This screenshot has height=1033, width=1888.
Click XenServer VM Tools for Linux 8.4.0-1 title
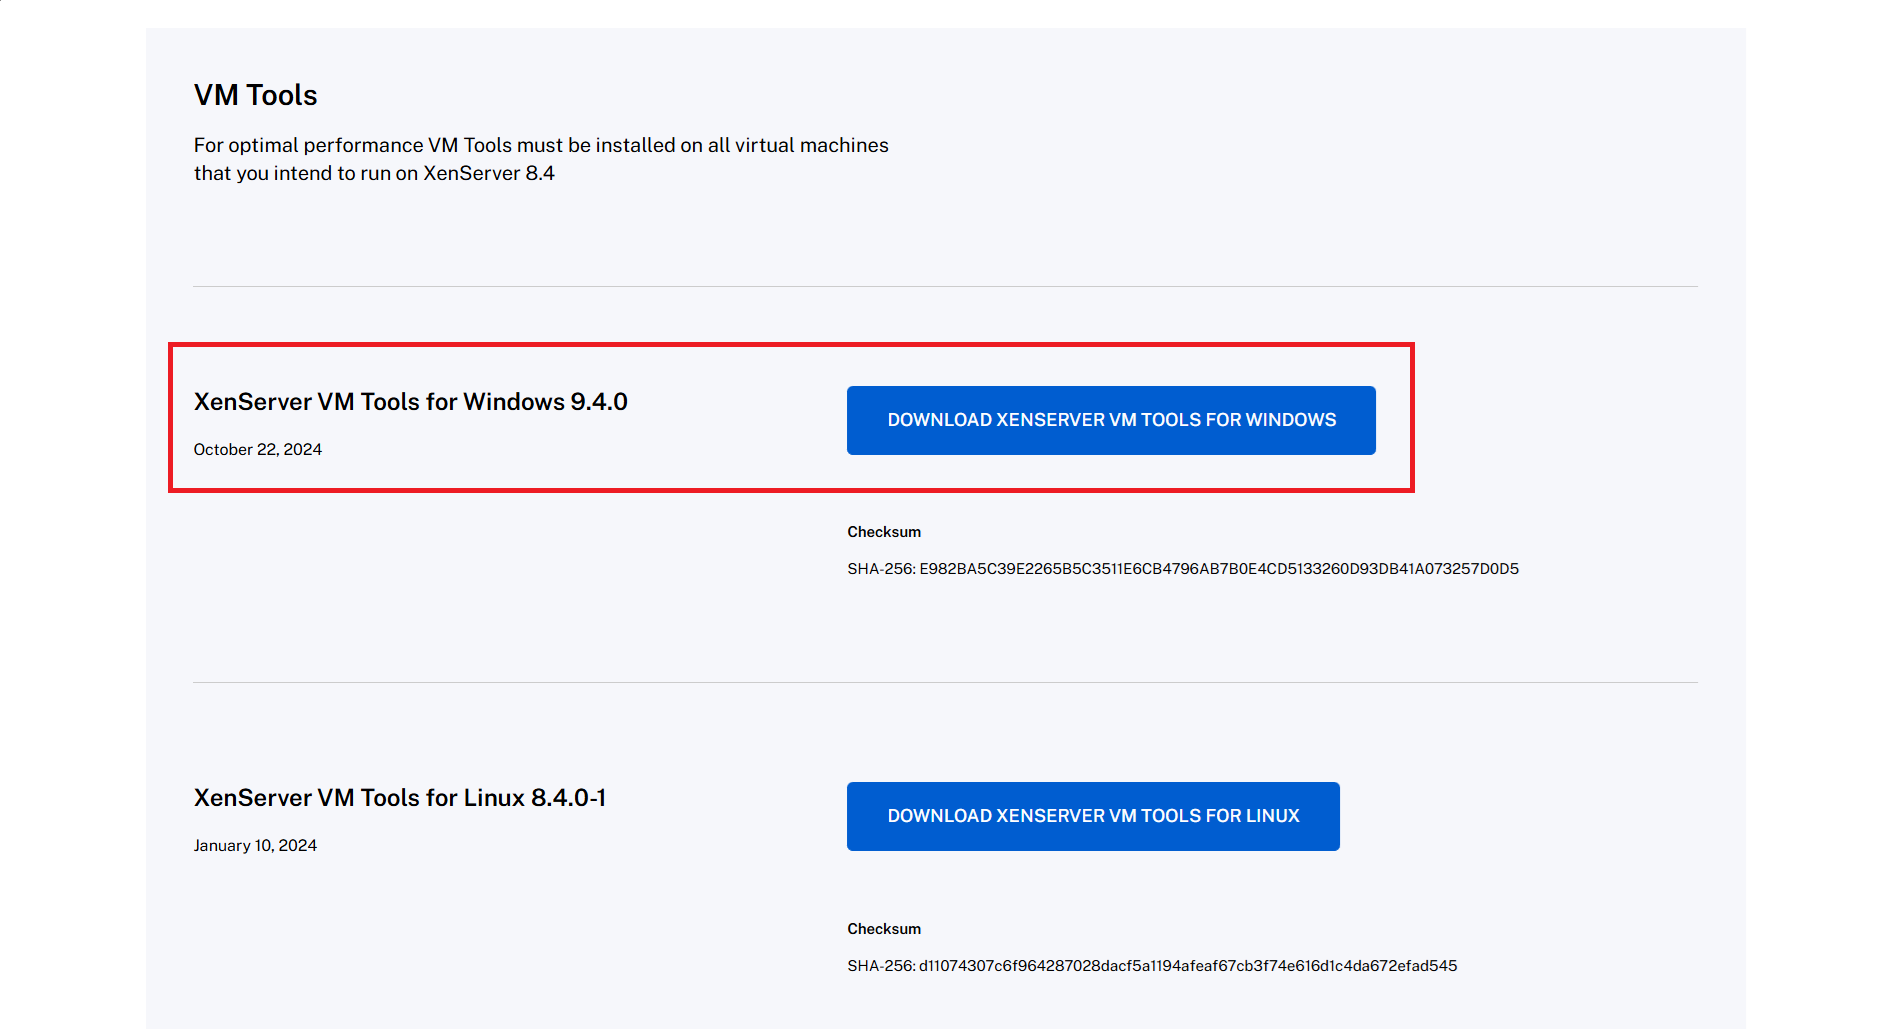(x=400, y=798)
